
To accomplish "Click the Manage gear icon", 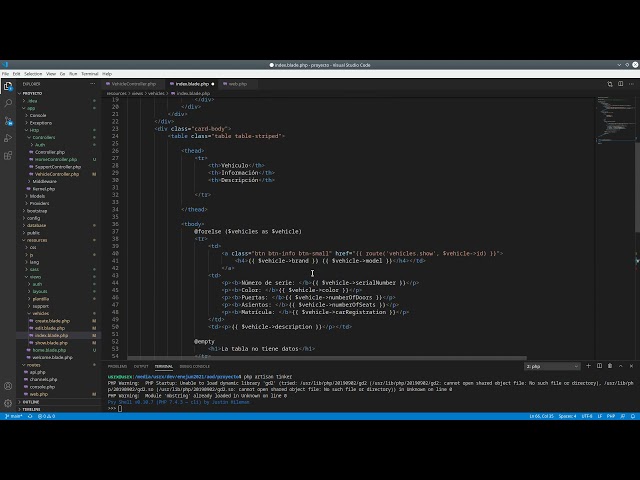I will (8, 402).
